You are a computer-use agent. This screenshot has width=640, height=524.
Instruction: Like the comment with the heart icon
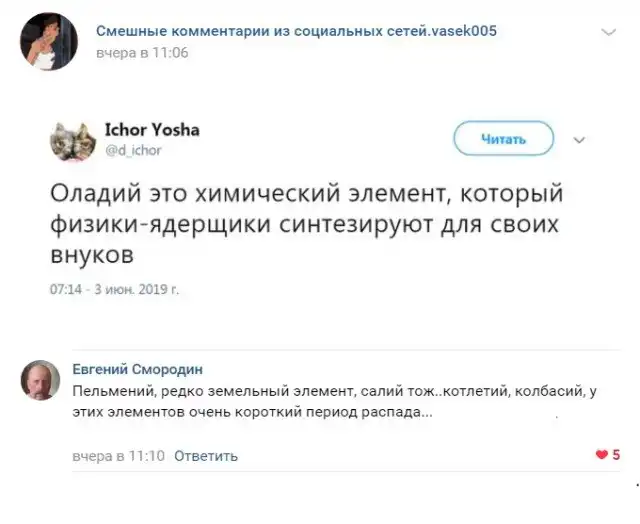point(601,455)
